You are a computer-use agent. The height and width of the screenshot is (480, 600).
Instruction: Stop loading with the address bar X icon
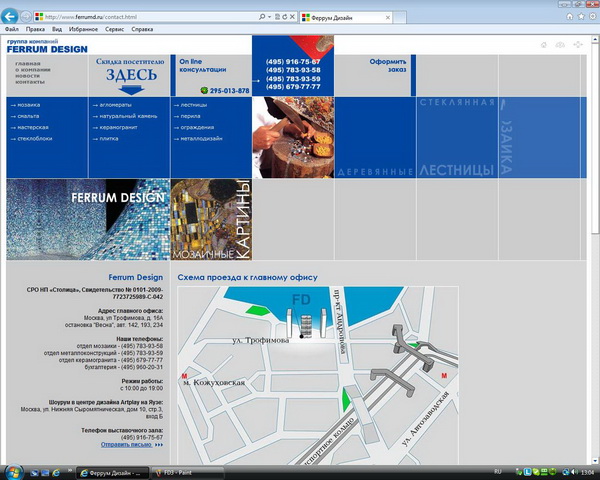pos(292,17)
